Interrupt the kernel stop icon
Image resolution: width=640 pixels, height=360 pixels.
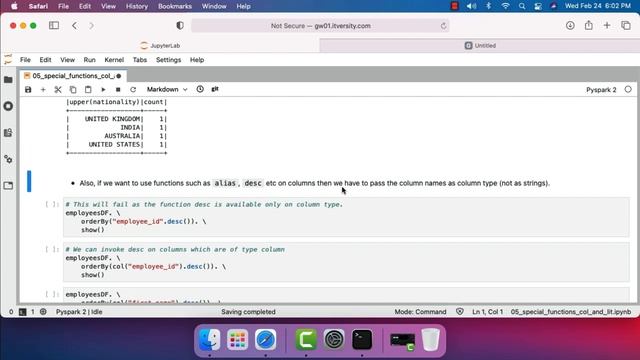118,89
